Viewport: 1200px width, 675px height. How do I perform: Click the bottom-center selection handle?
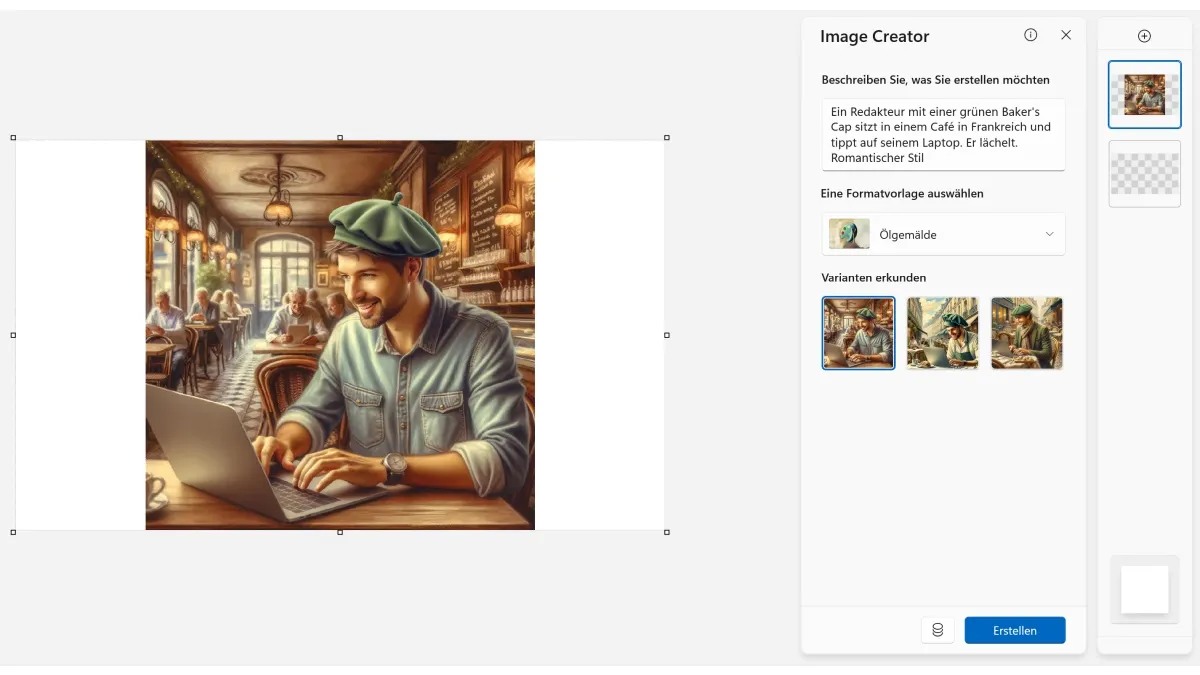click(x=340, y=532)
